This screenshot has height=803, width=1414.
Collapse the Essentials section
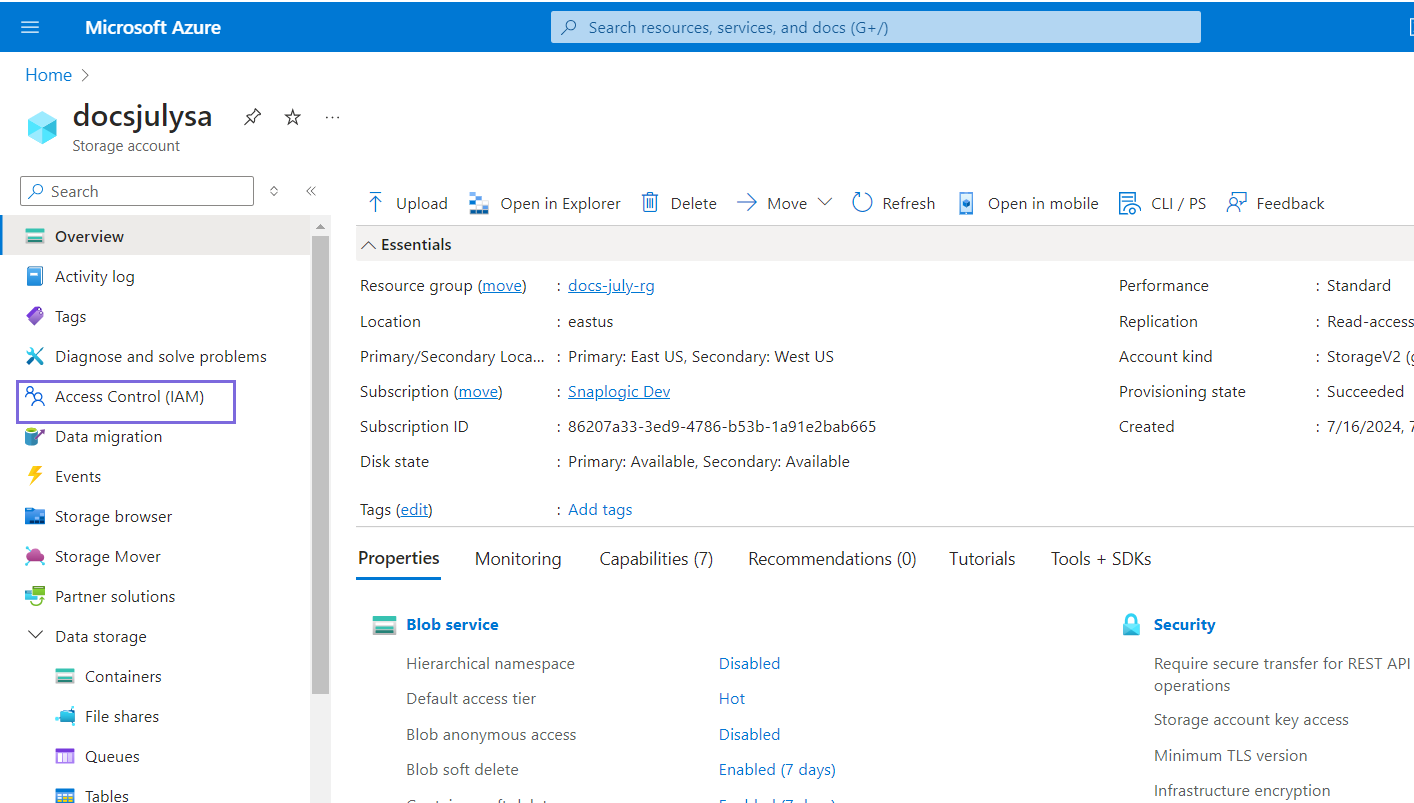pyautogui.click(x=369, y=245)
